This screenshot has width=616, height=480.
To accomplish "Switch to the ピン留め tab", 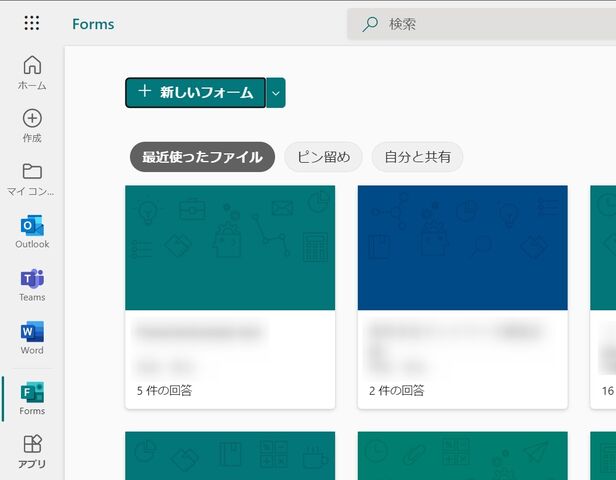I will pyautogui.click(x=323, y=157).
